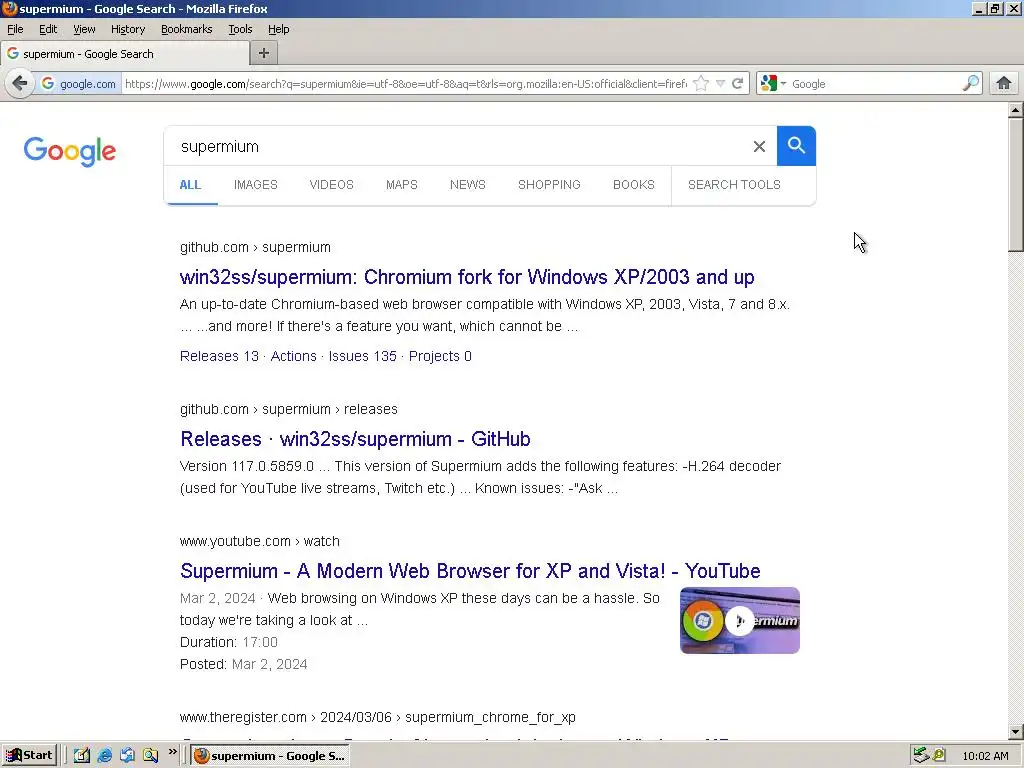Open the URL history dropdown arrow
1024x768 pixels.
pyautogui.click(x=720, y=84)
